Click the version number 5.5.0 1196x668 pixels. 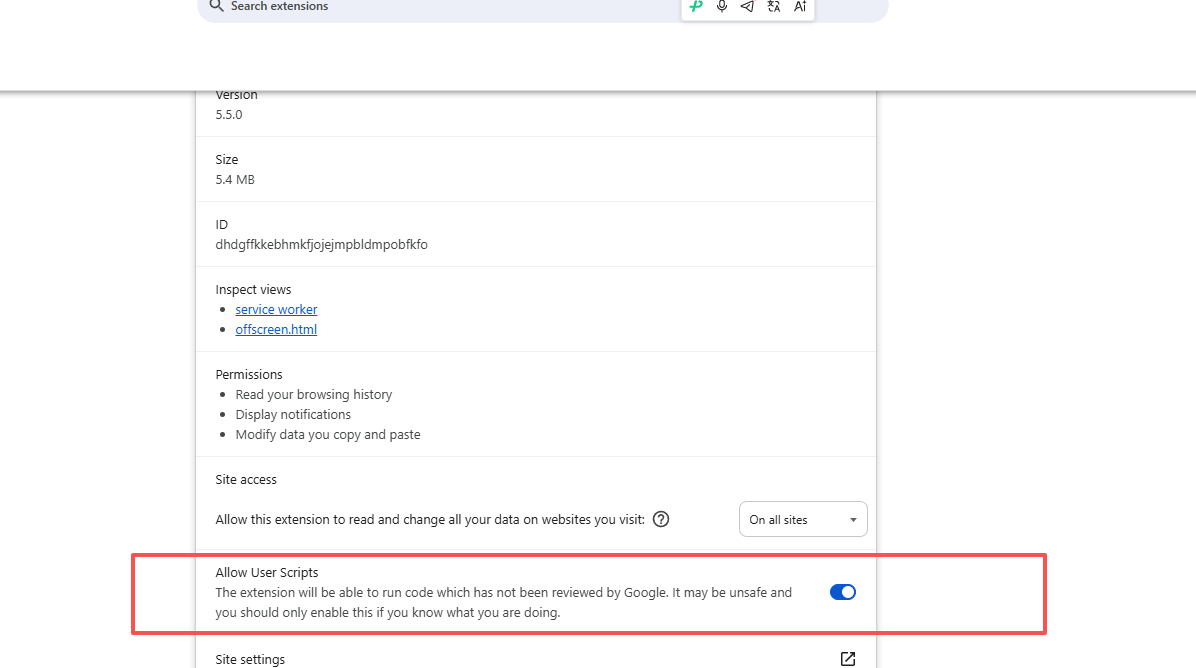(229, 115)
